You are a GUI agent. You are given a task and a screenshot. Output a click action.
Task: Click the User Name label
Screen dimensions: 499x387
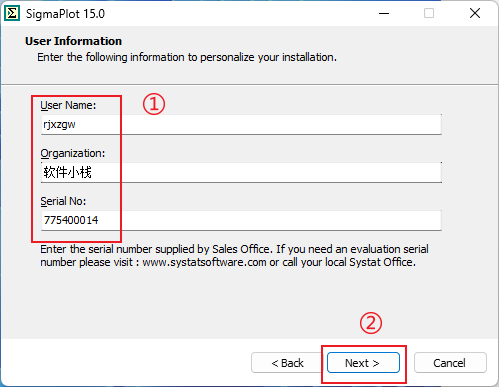68,105
